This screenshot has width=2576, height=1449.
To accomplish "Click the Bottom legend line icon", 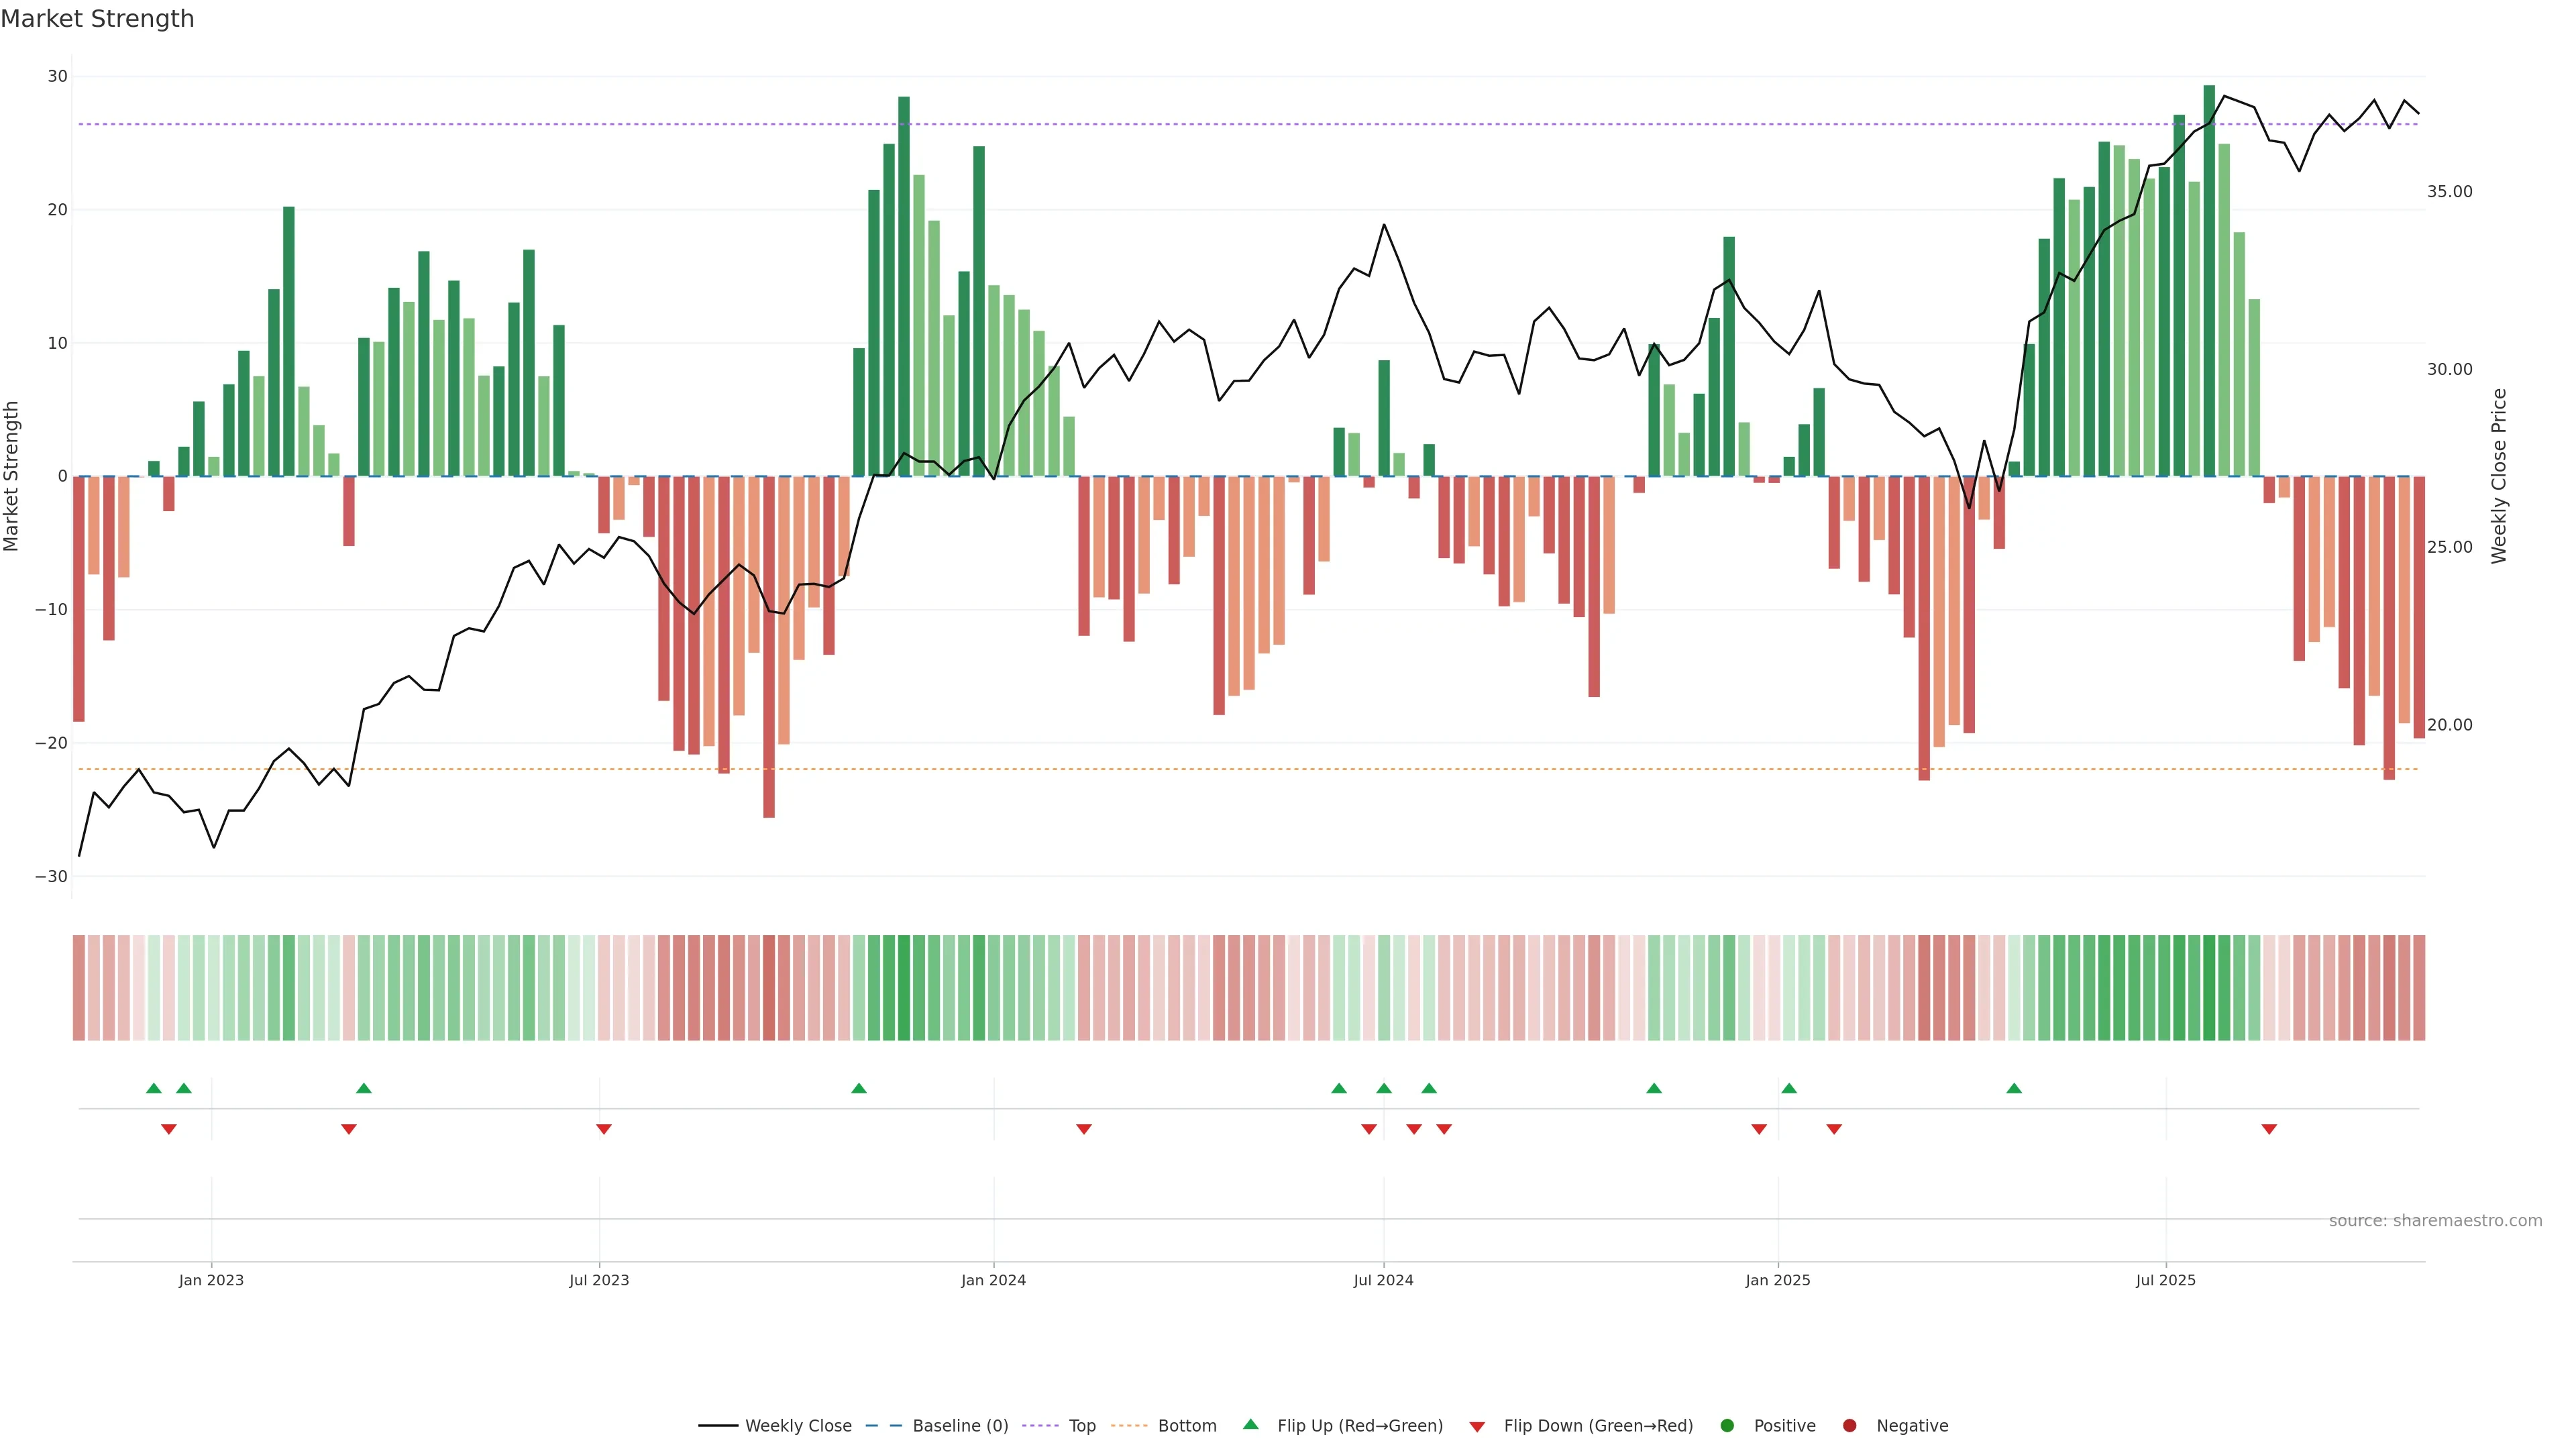I will (1129, 1425).
